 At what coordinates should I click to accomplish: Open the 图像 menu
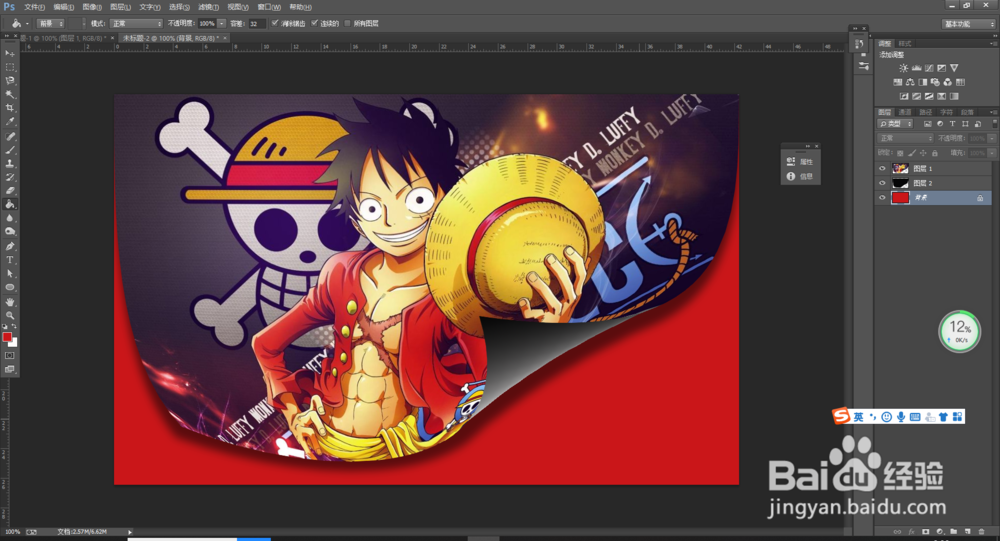tap(92, 7)
